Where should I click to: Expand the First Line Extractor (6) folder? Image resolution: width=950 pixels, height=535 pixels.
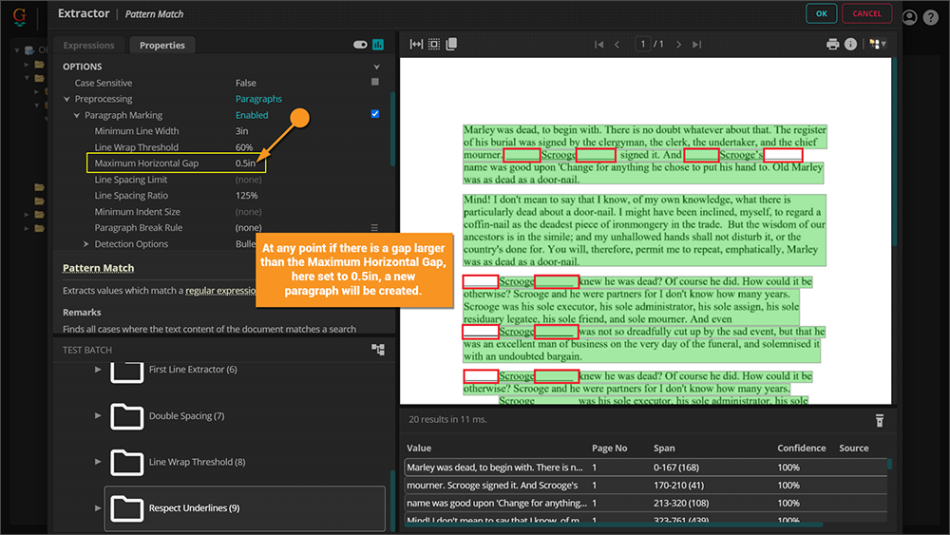[x=98, y=369]
